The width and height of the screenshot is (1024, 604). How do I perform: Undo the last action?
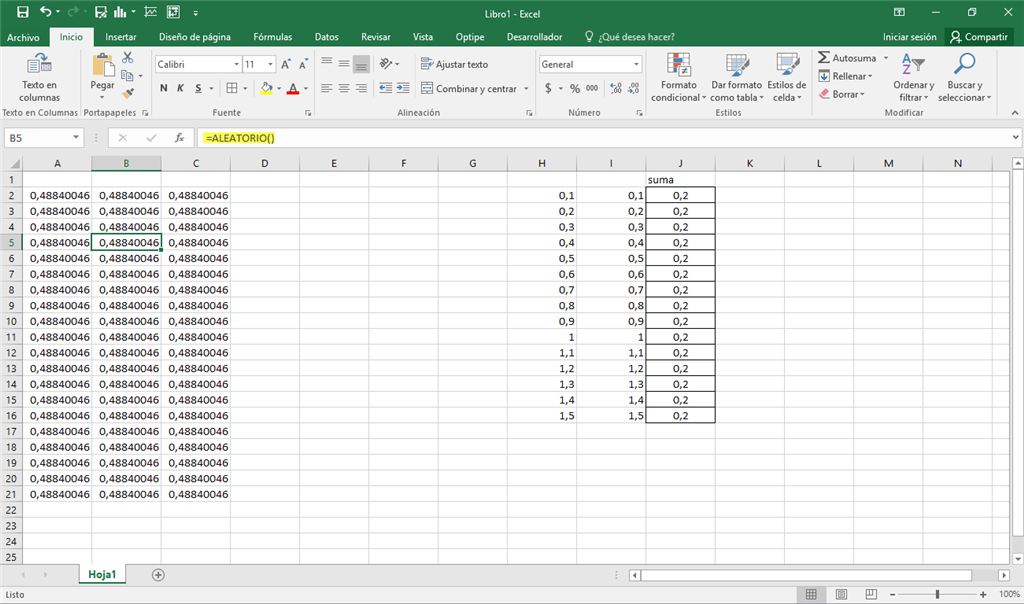pyautogui.click(x=46, y=12)
